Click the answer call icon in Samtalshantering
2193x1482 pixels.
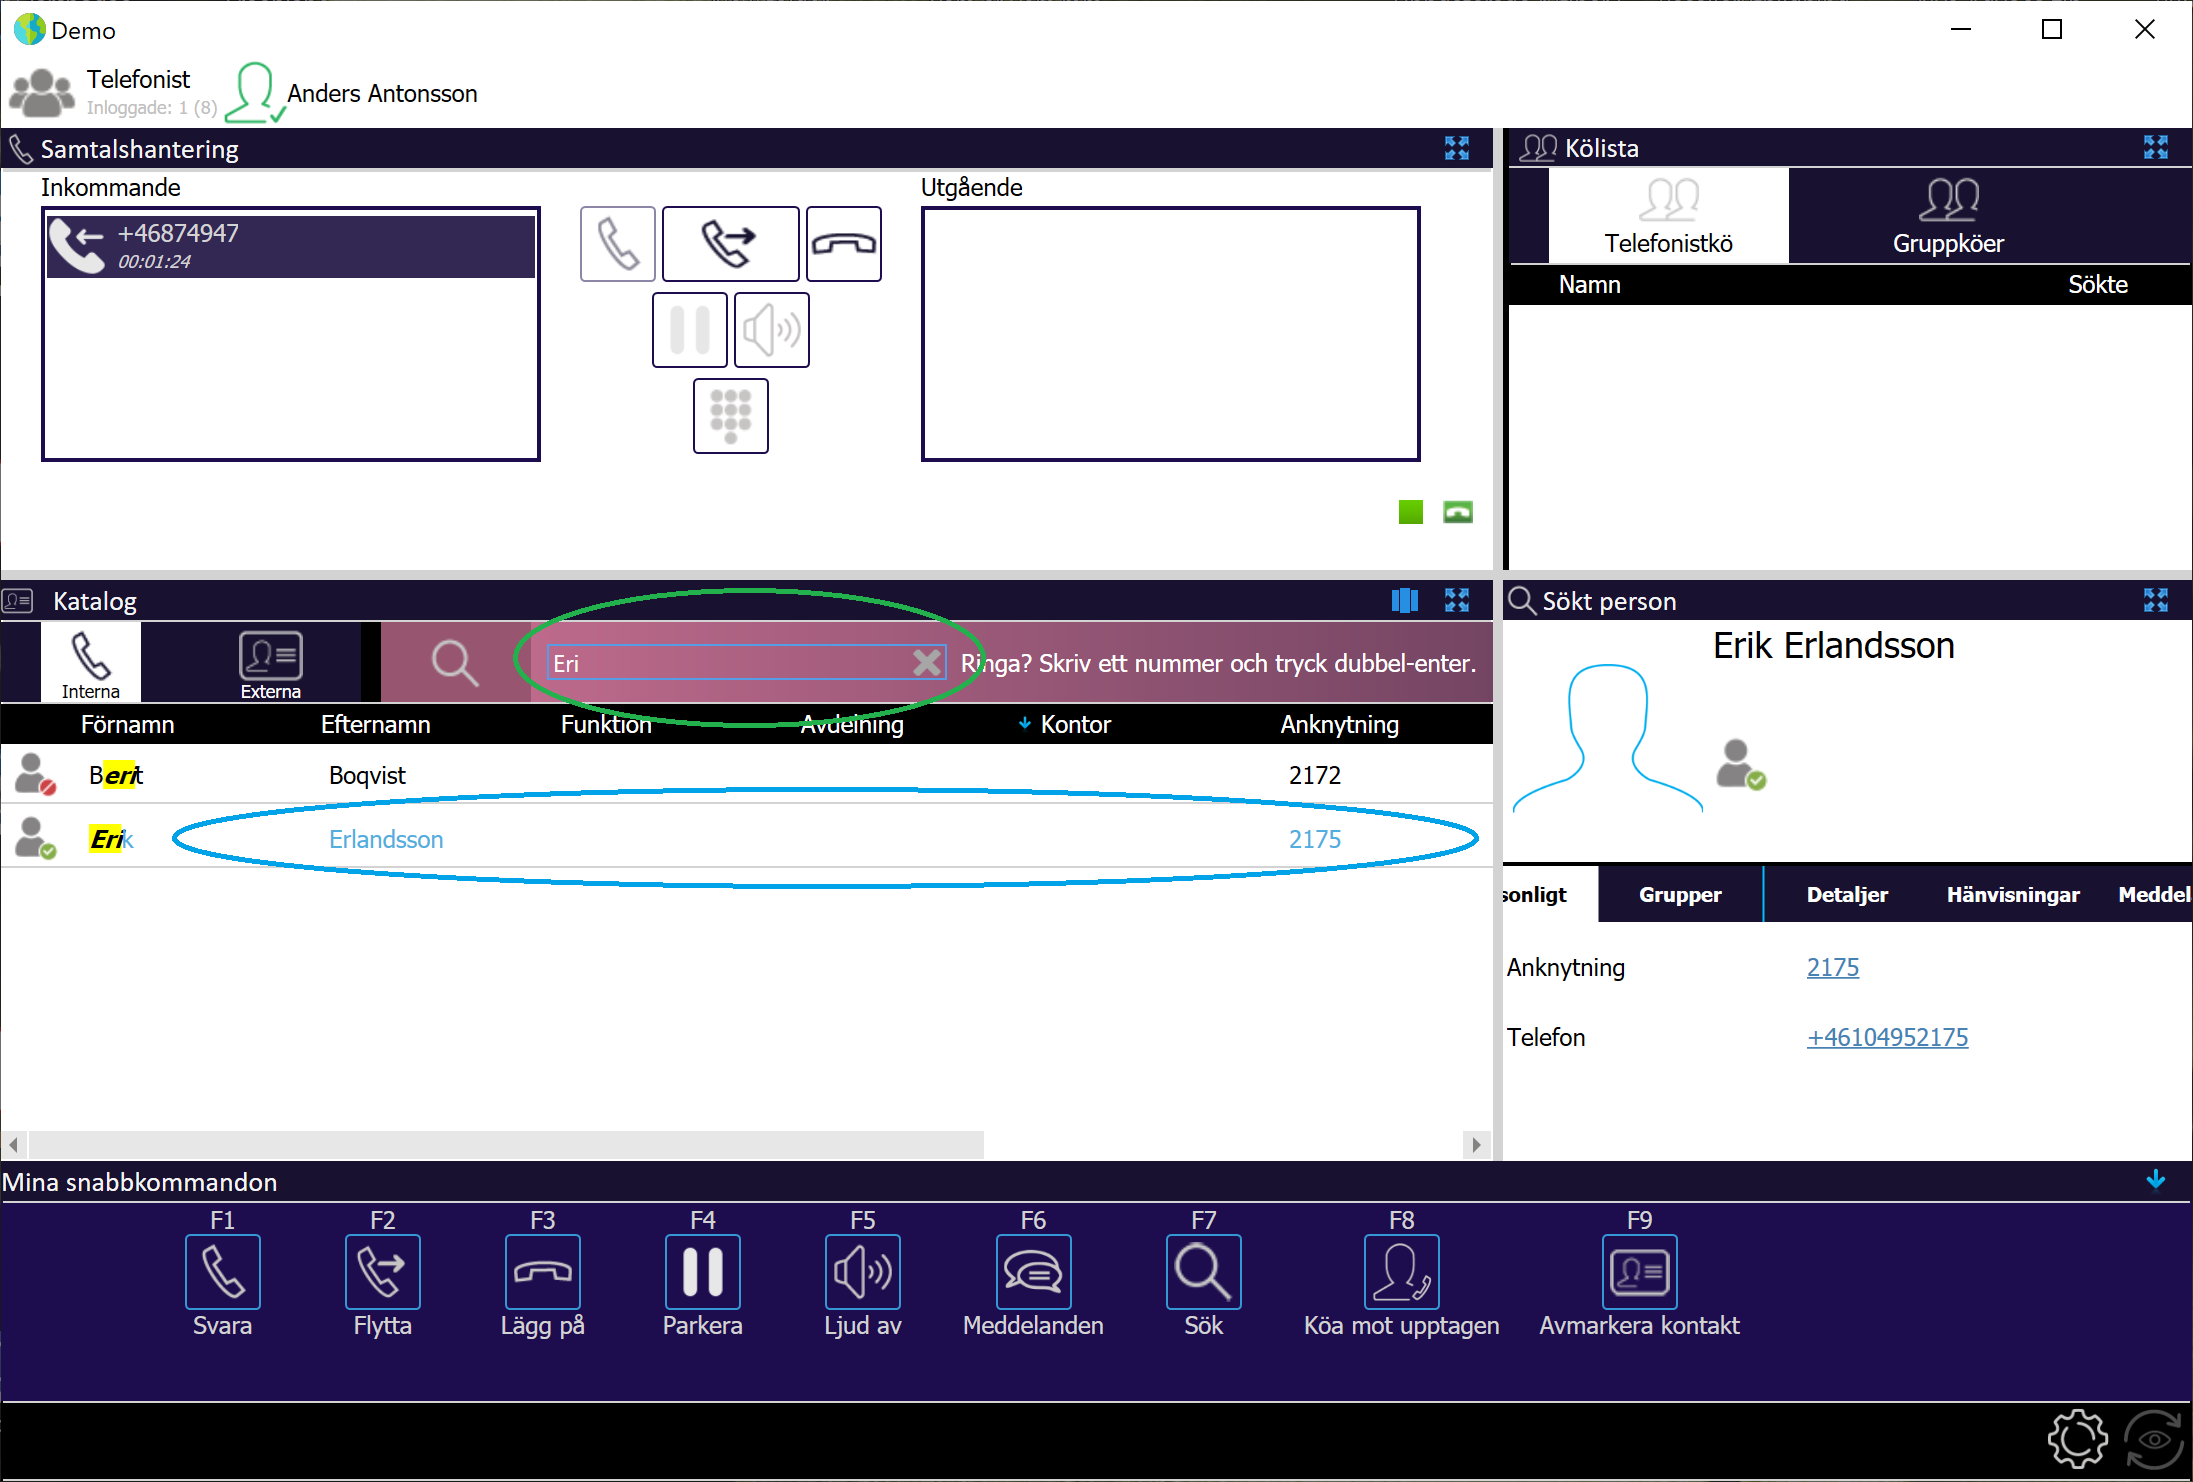click(617, 244)
